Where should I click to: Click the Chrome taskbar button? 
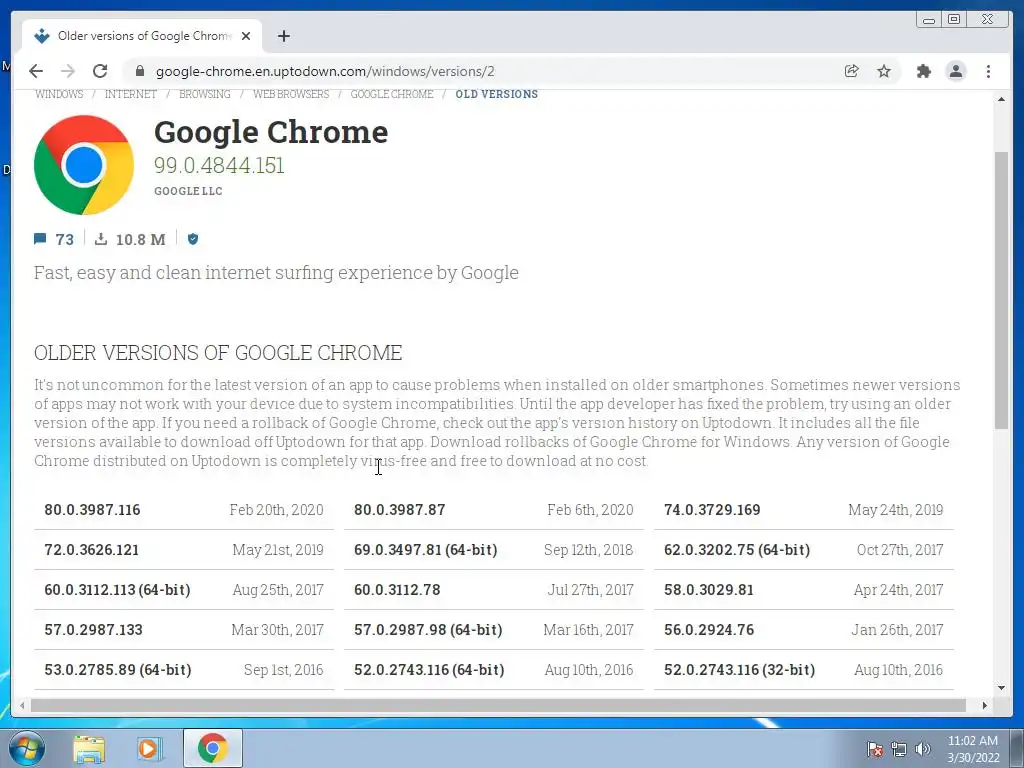pos(213,748)
